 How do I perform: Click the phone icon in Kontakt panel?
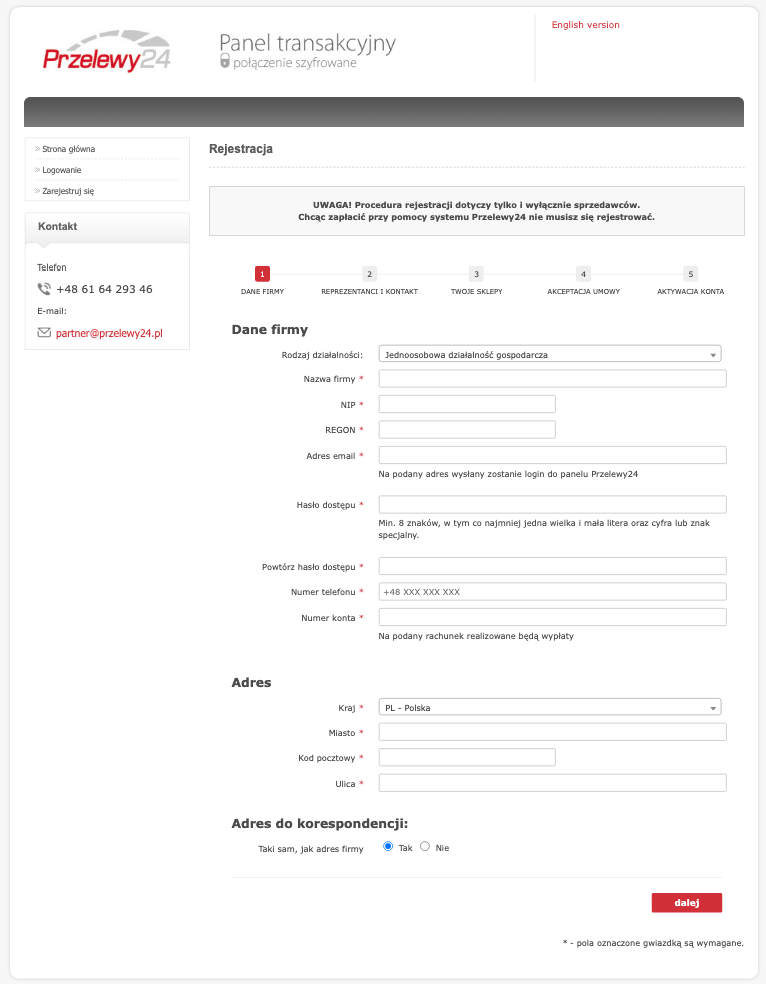click(44, 289)
